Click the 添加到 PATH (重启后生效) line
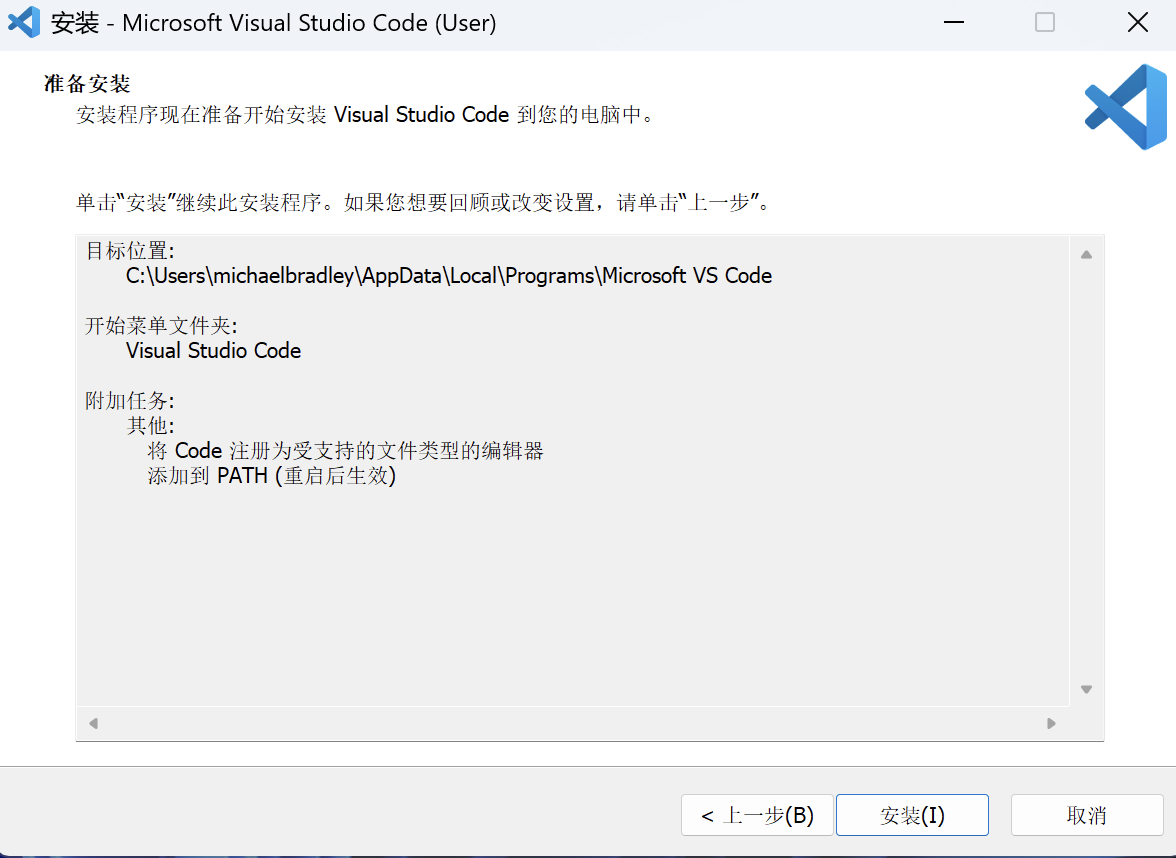 pos(272,476)
